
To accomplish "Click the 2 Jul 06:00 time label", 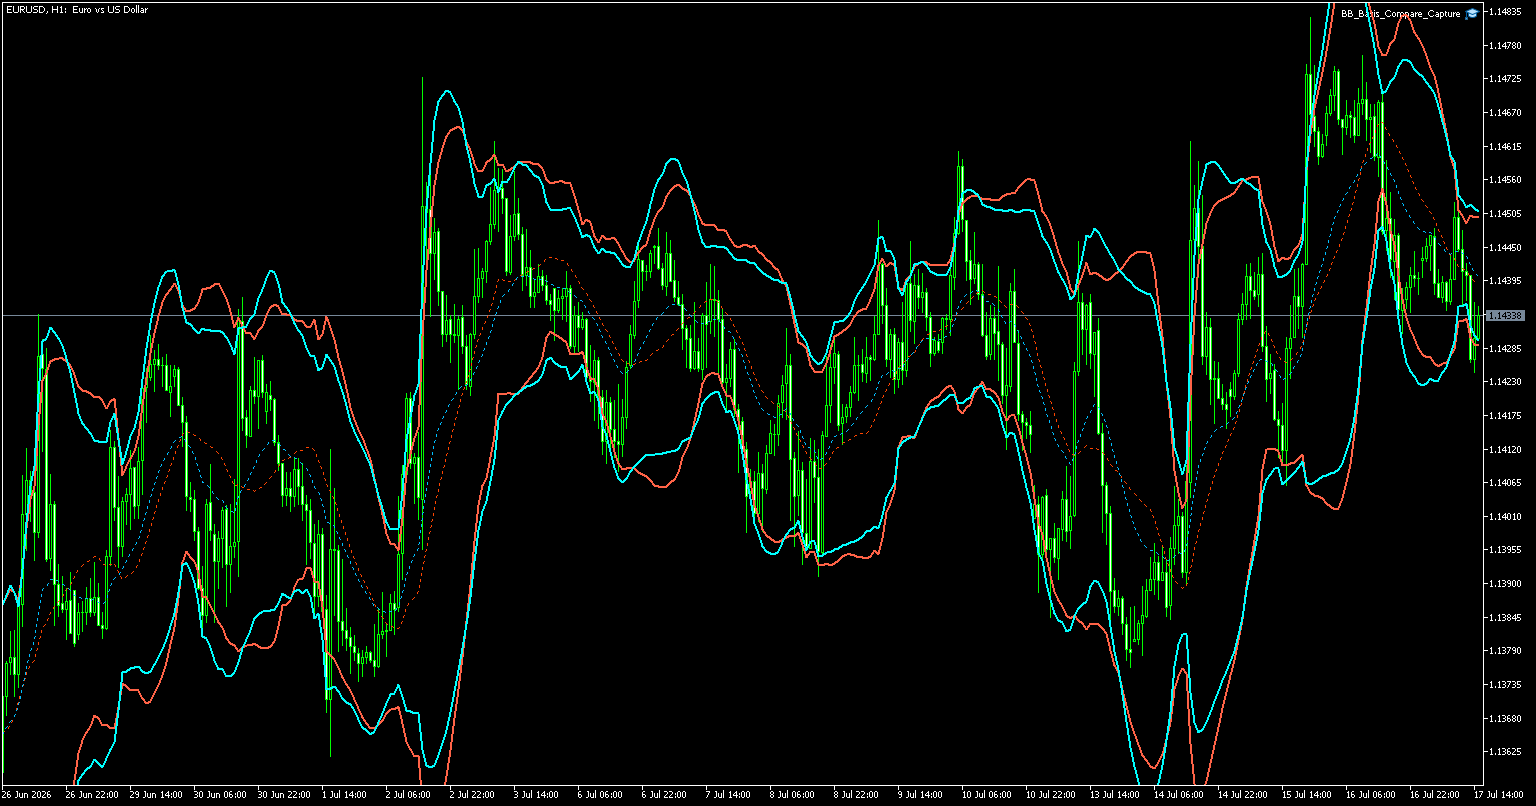I will point(409,795).
